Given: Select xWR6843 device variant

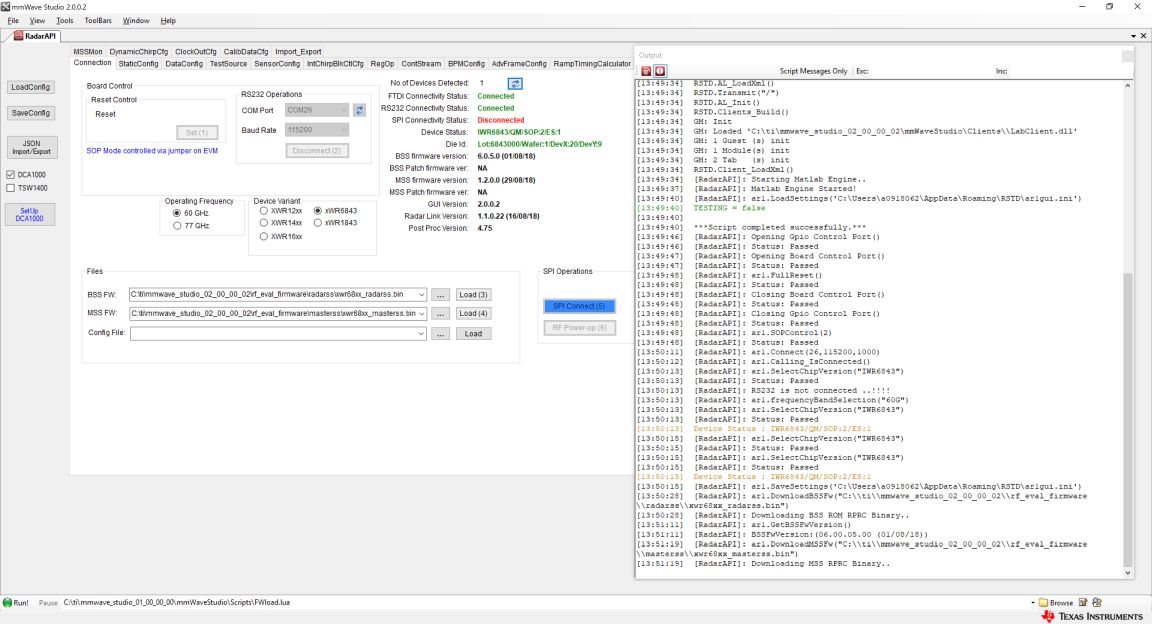Looking at the screenshot, I should (x=318, y=211).
